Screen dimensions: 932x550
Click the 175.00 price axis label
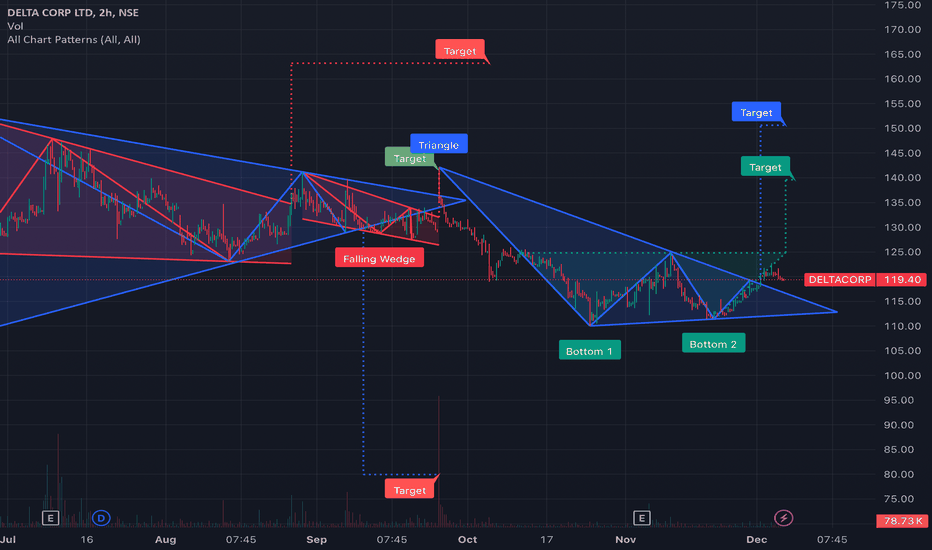(902, 5)
